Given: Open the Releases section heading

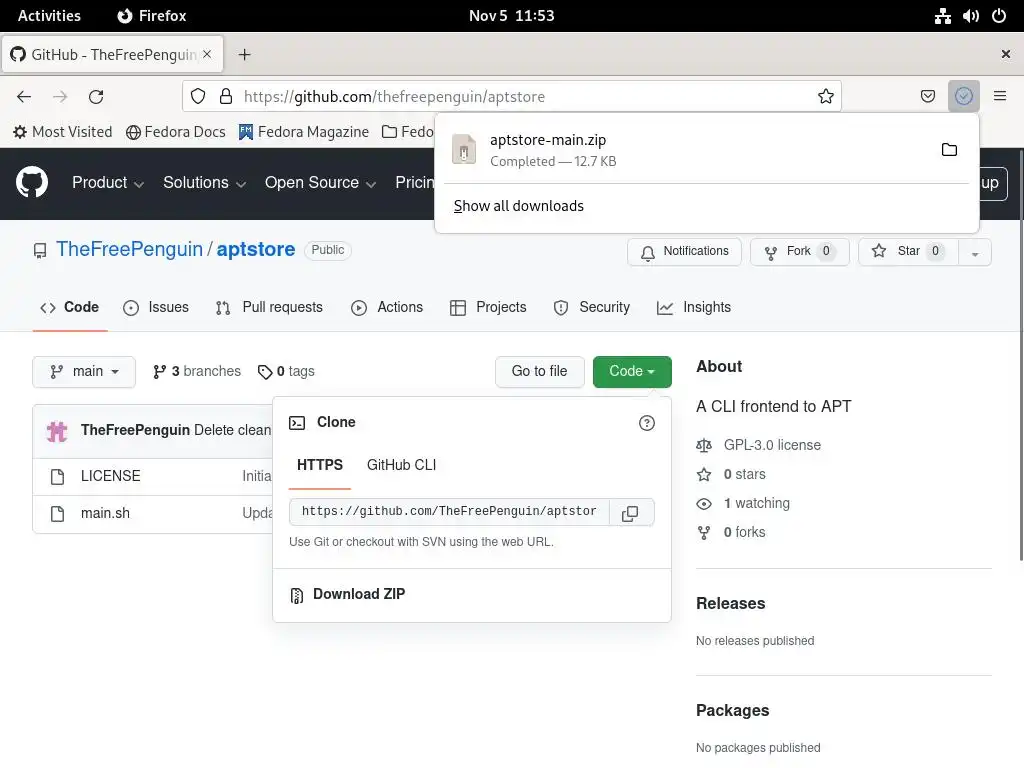Looking at the screenshot, I should point(730,604).
